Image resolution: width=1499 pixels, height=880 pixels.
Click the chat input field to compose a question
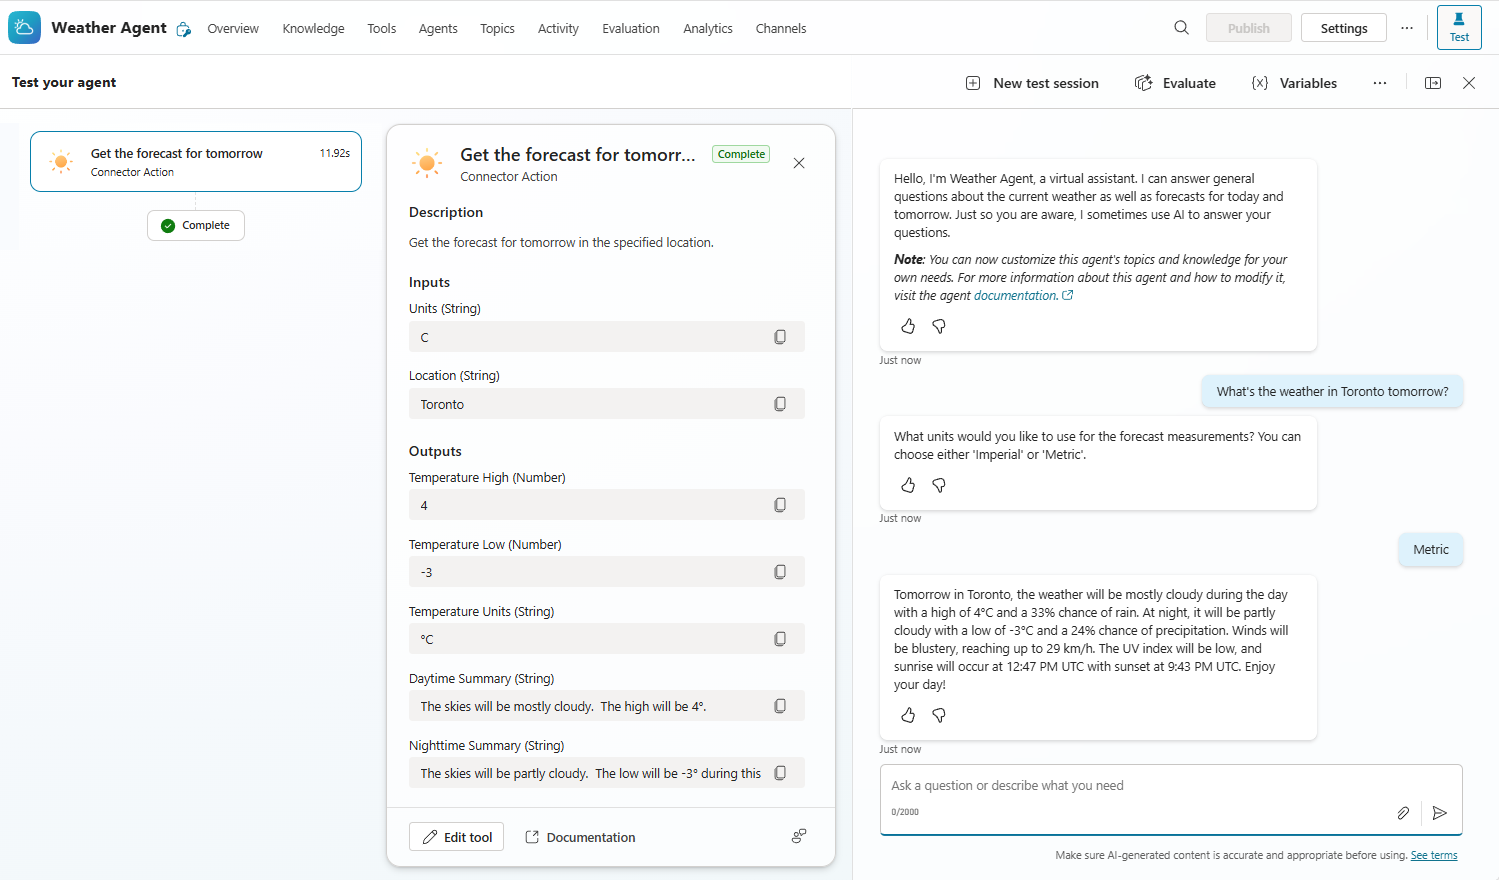pyautogui.click(x=1100, y=785)
